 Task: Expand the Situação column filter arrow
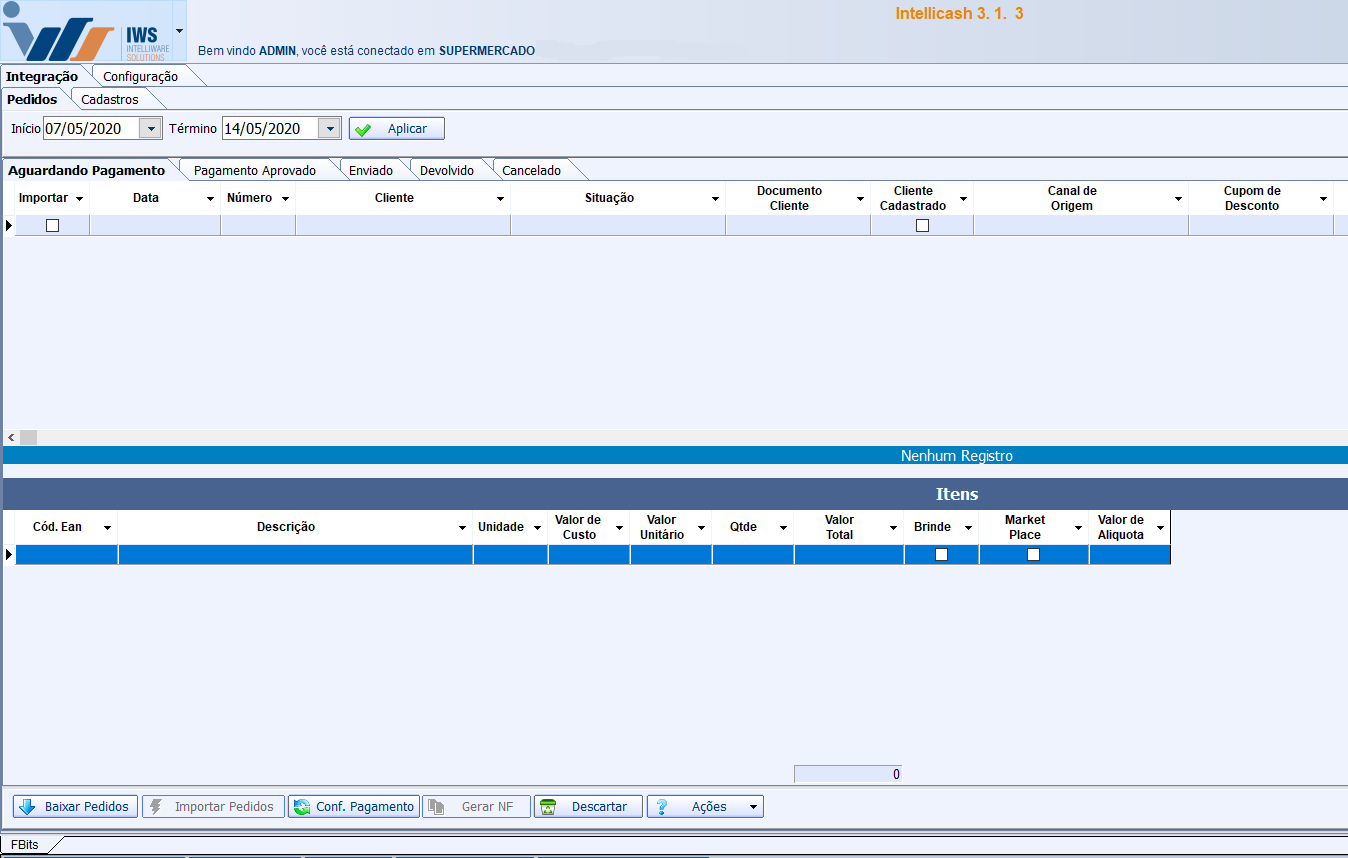(x=715, y=199)
